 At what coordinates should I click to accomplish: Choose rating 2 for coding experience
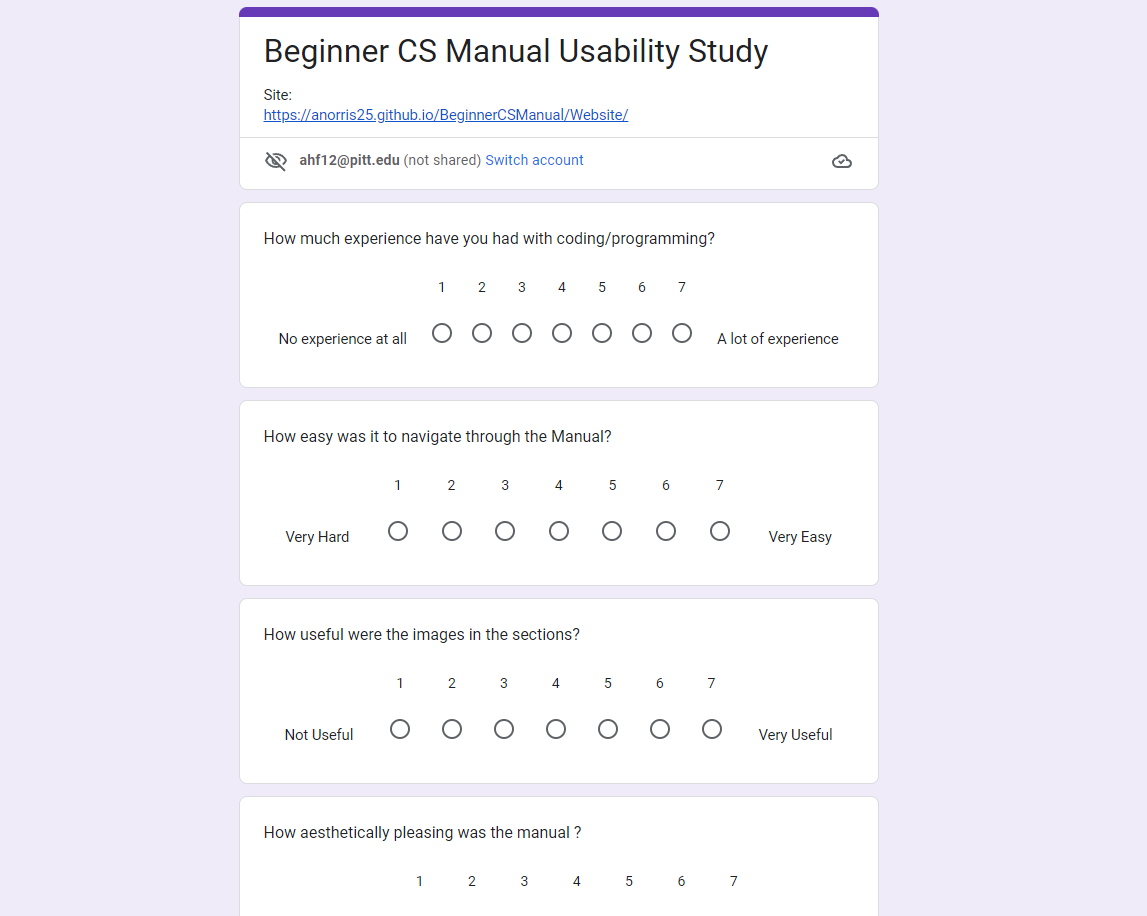(482, 333)
